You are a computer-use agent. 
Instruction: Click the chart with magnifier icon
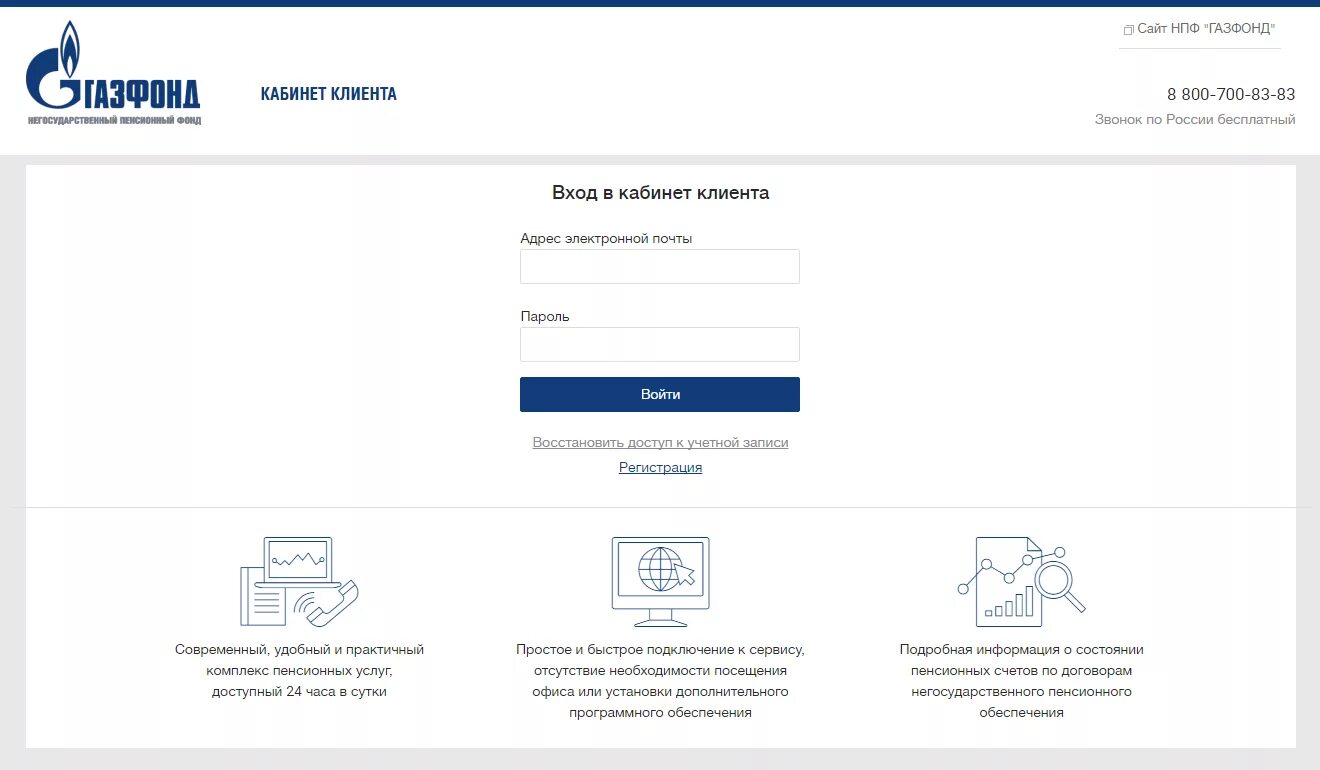point(1021,582)
